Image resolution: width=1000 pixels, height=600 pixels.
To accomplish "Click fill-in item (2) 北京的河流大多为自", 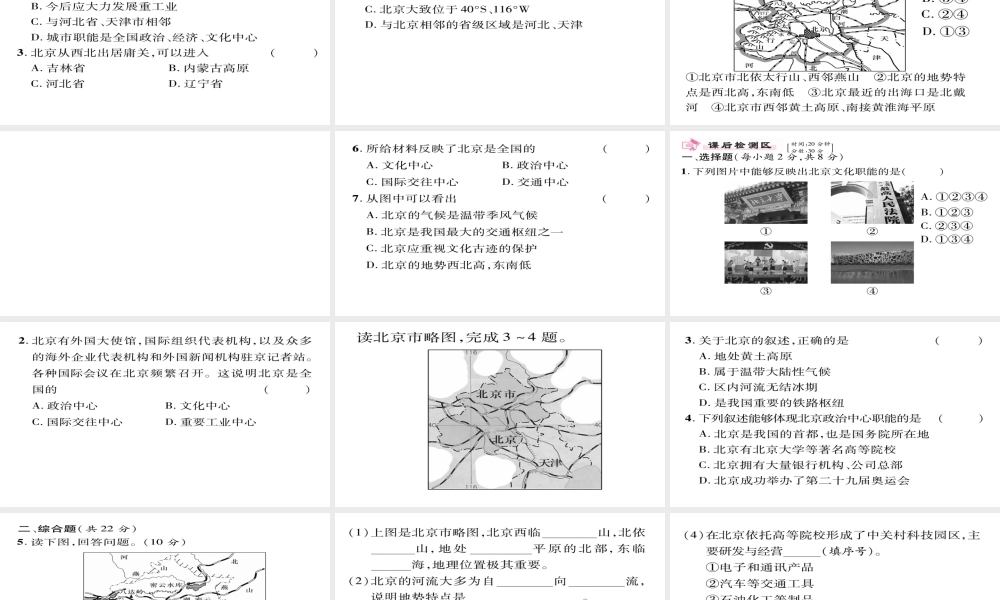I will click(497, 589).
